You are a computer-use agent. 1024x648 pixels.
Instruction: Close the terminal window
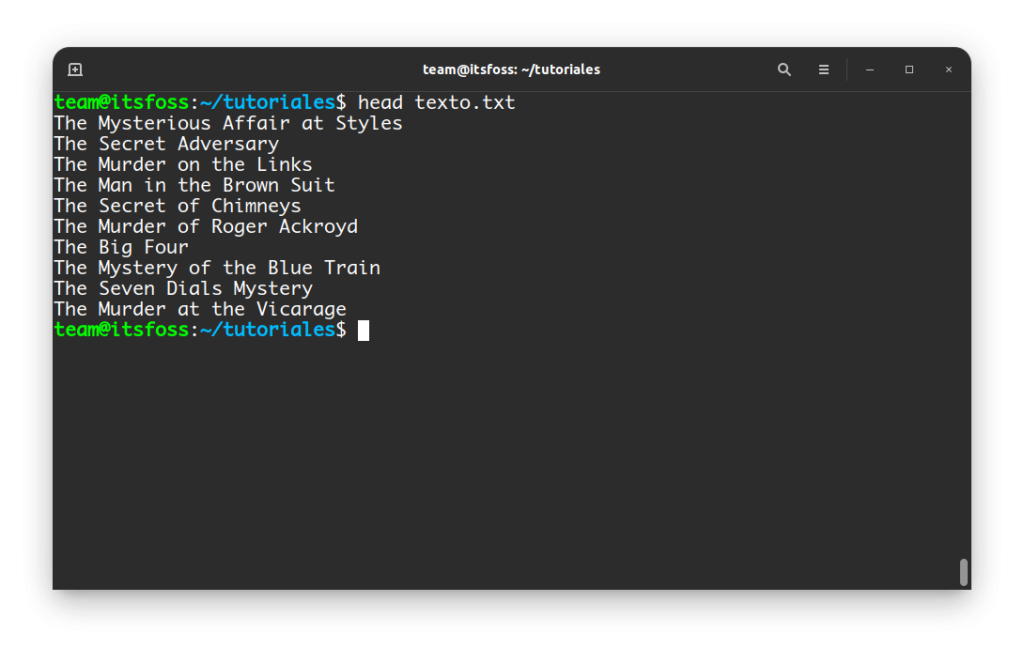point(948,69)
